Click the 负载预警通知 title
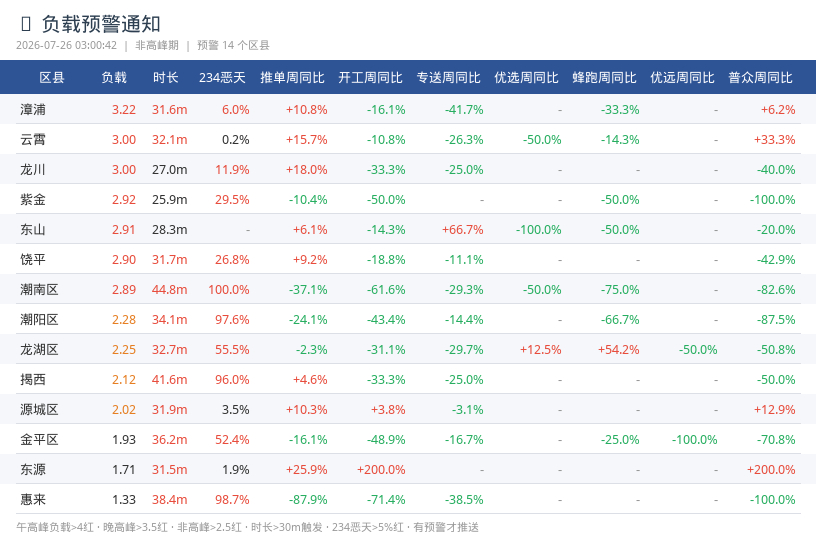This screenshot has height=560, width=816. [101, 24]
